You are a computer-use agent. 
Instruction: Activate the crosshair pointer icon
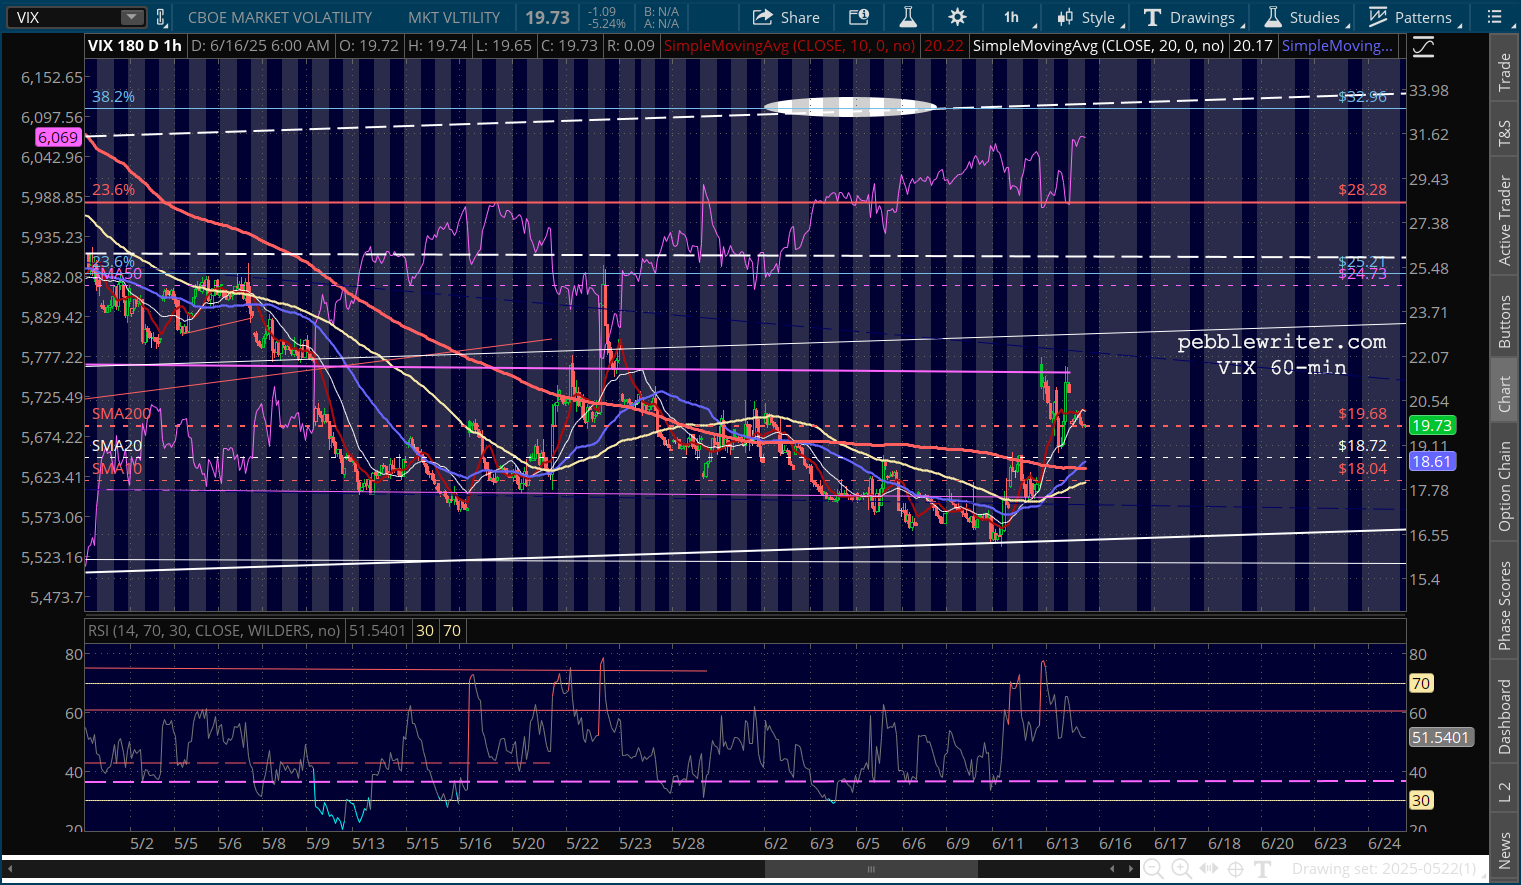[x=1235, y=869]
